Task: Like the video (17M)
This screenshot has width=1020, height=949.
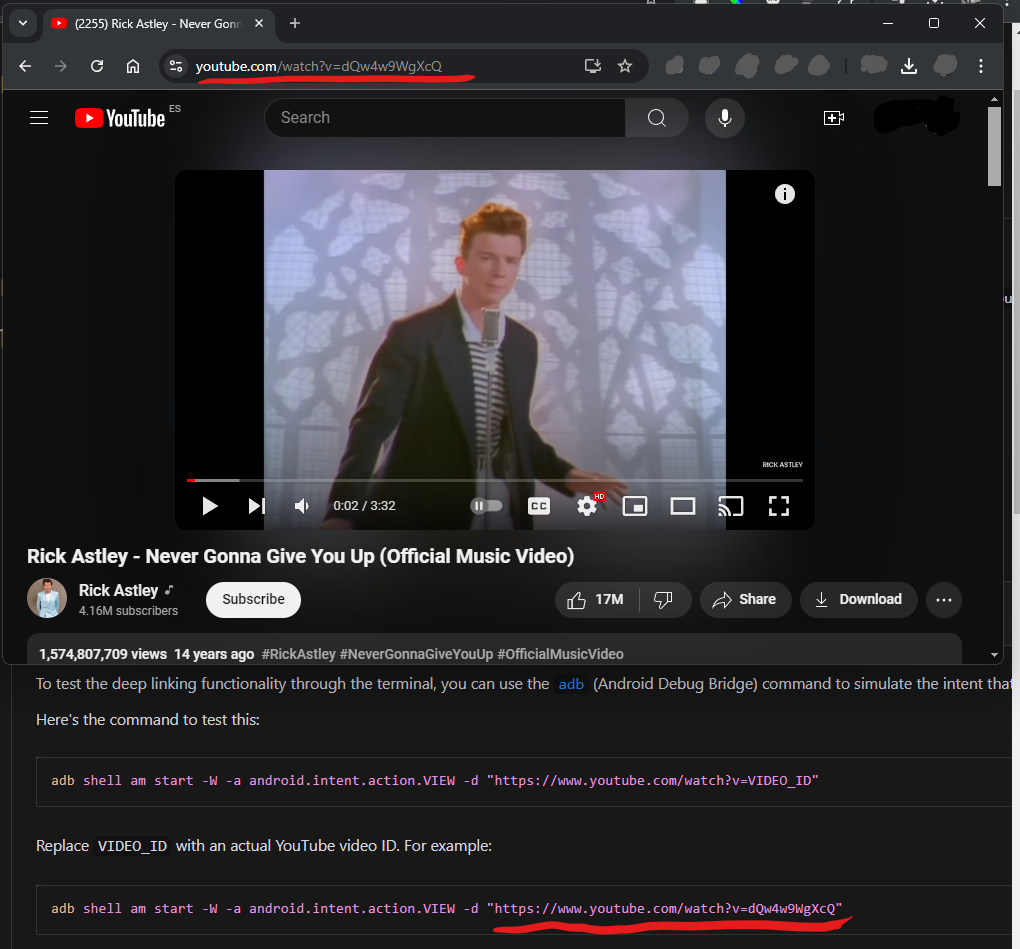Action: click(x=596, y=600)
